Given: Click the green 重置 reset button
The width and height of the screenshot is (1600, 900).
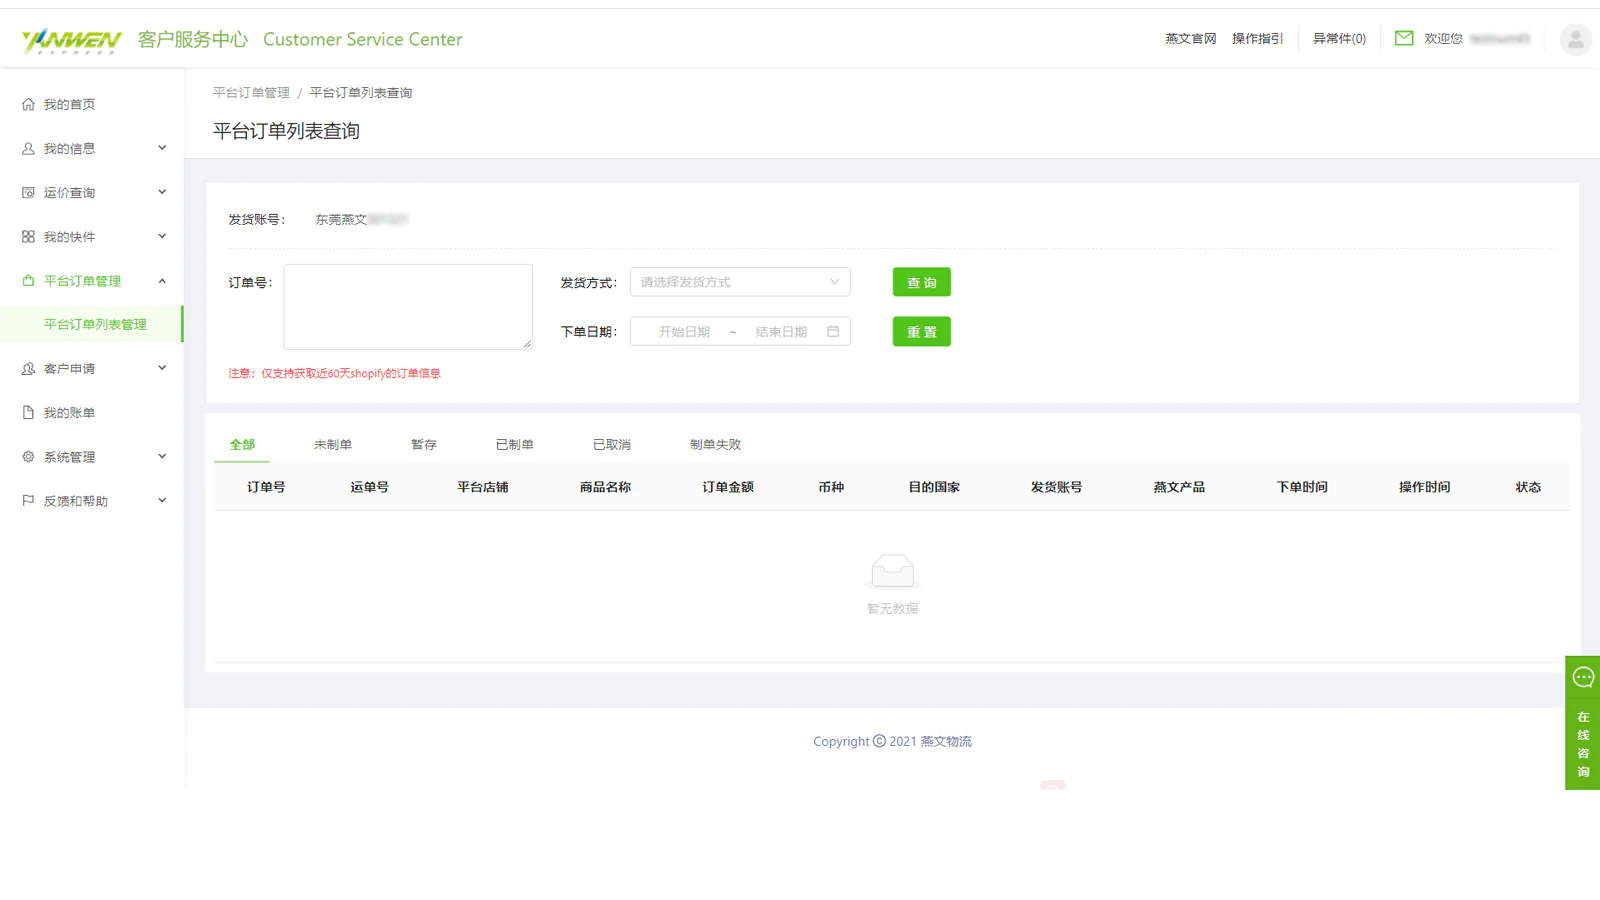Looking at the screenshot, I should [x=922, y=332].
